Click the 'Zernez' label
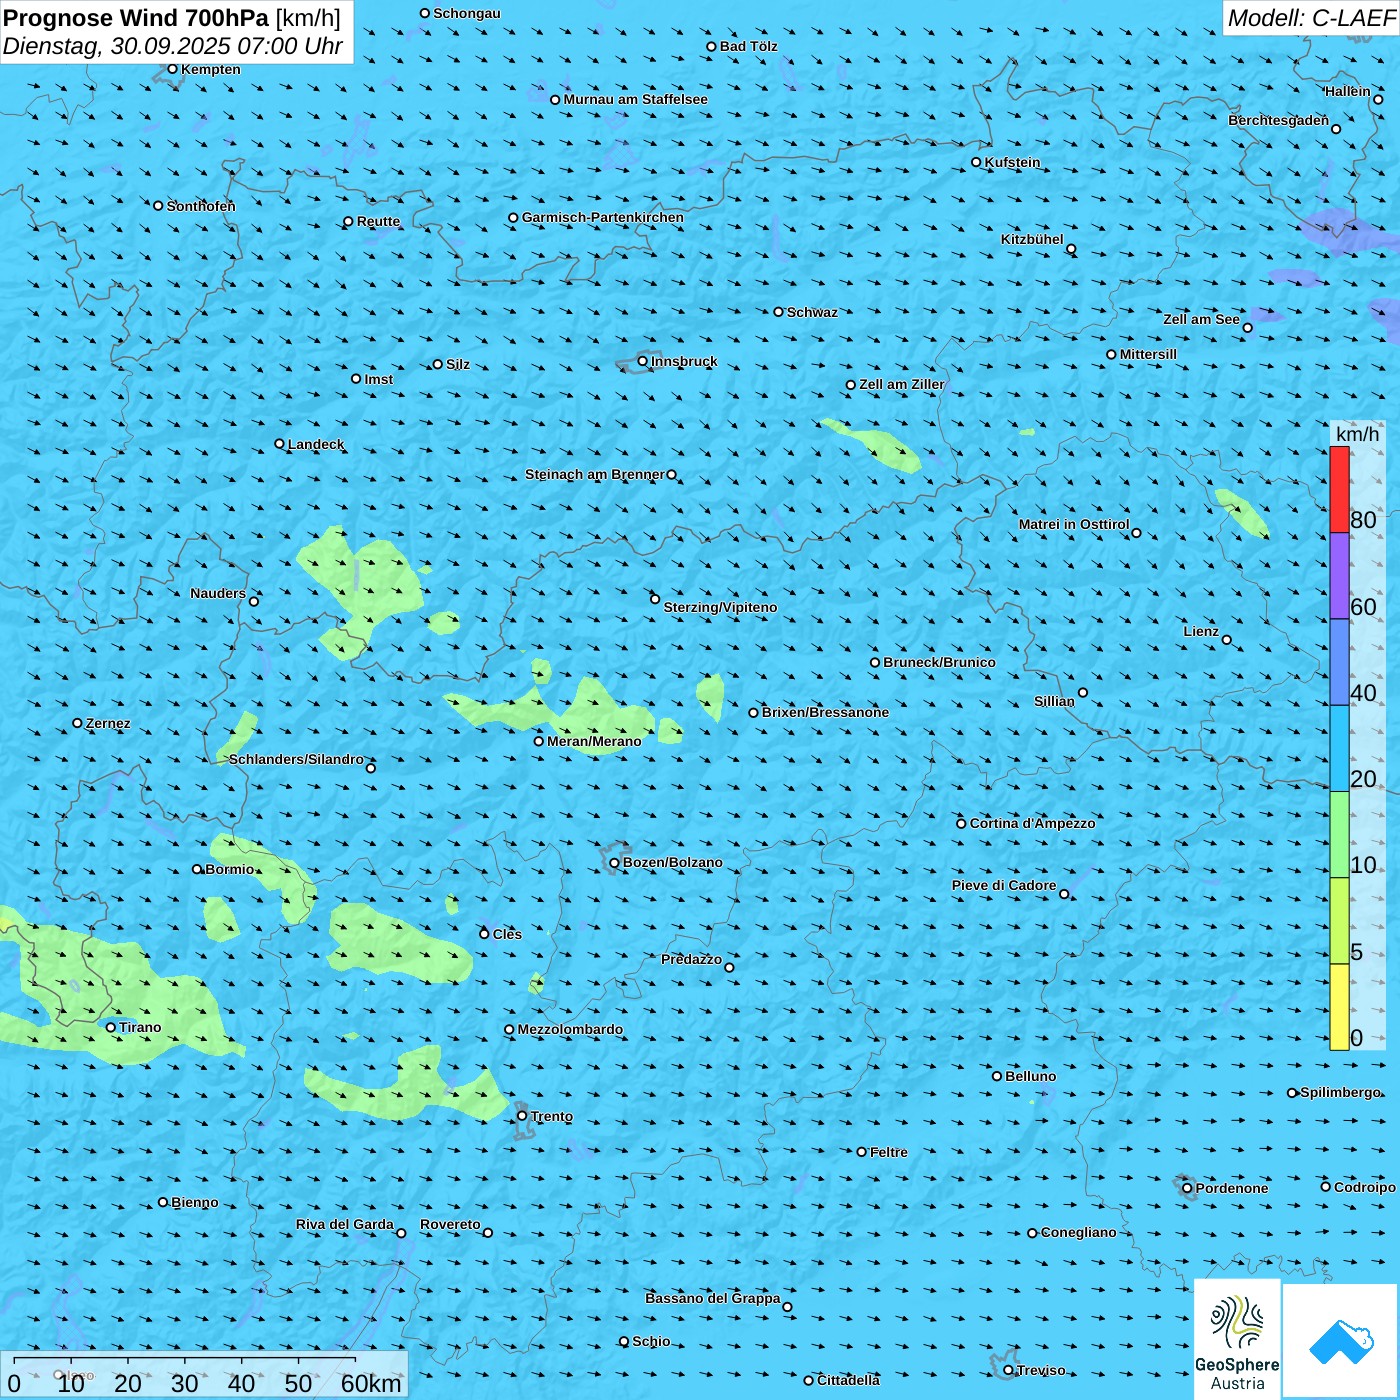1400x1400 pixels. coord(108,723)
